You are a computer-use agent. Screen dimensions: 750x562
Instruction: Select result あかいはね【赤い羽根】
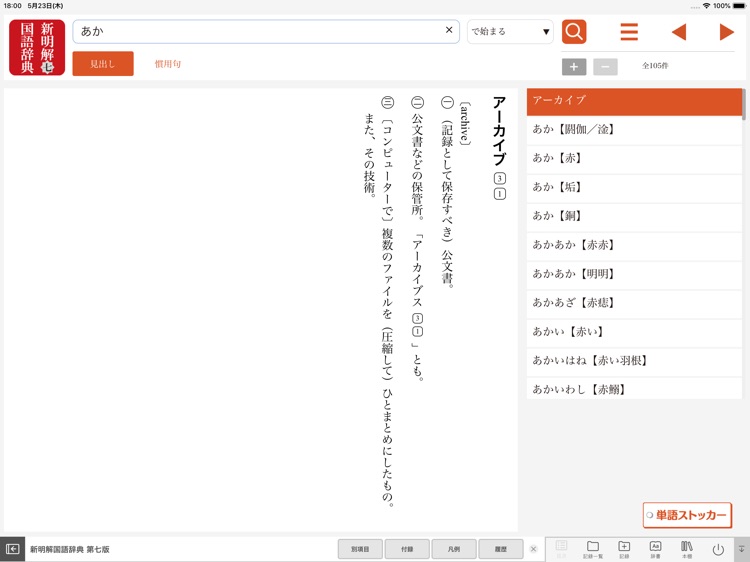634,361
